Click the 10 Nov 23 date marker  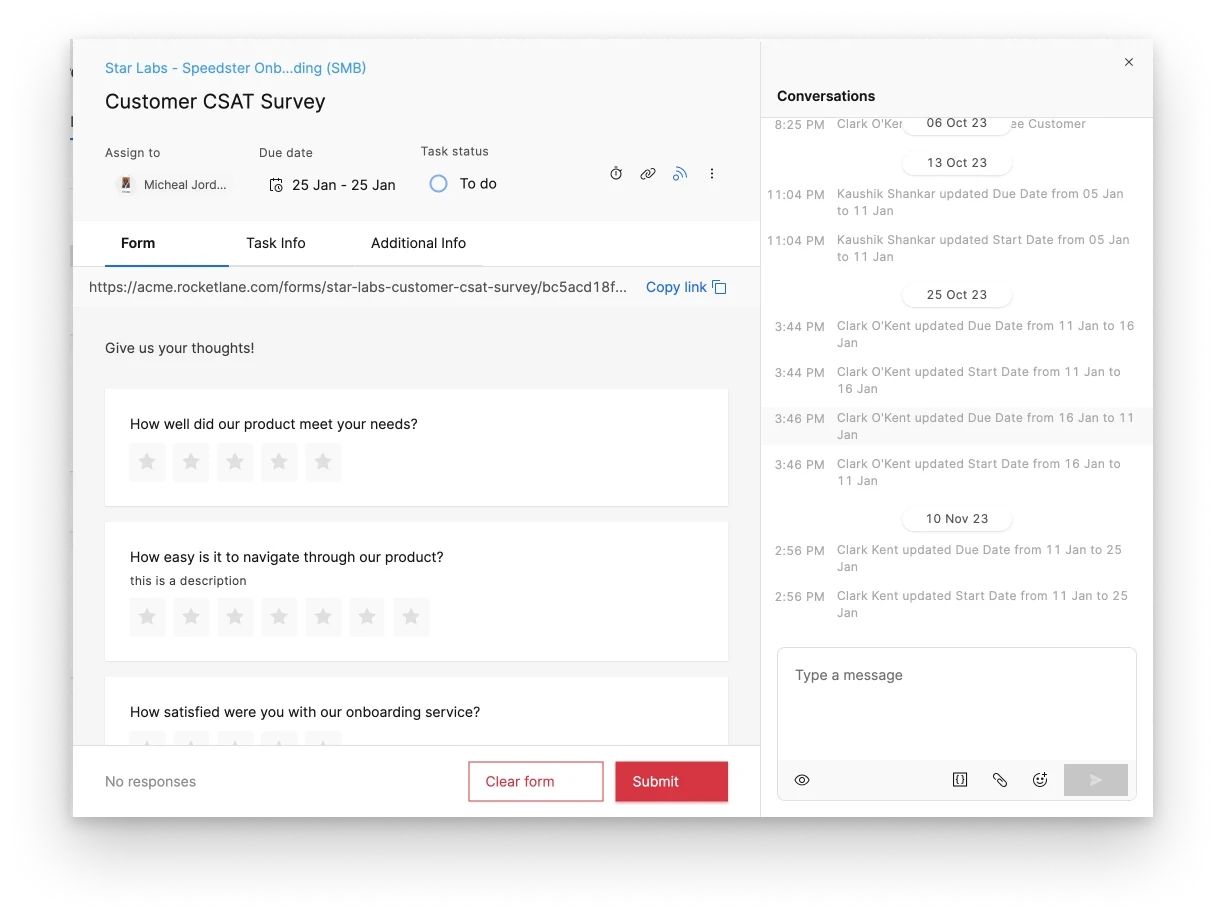957,519
